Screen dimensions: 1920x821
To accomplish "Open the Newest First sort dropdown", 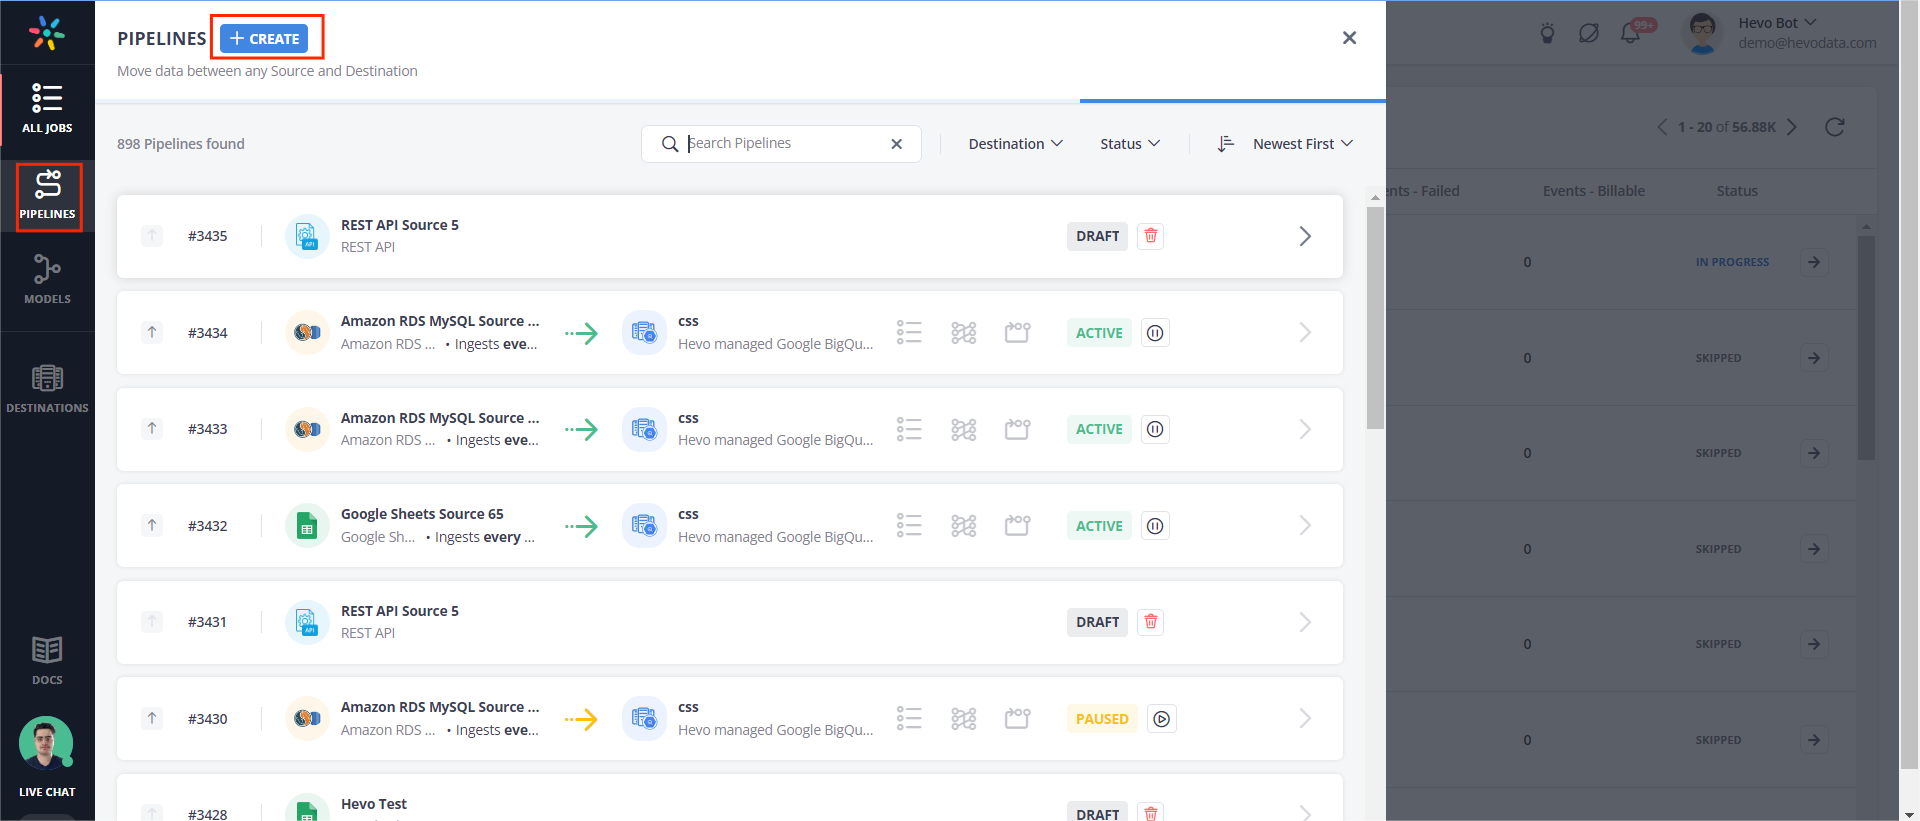I will 1303,144.
